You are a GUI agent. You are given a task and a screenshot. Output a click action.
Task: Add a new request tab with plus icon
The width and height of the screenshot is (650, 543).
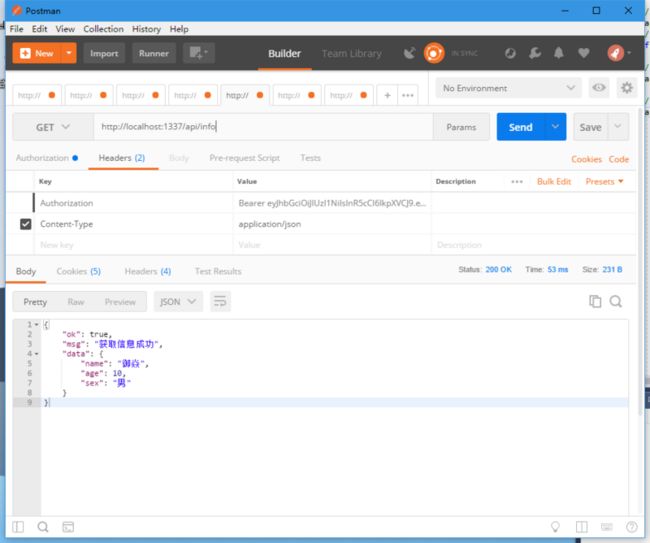pos(387,95)
